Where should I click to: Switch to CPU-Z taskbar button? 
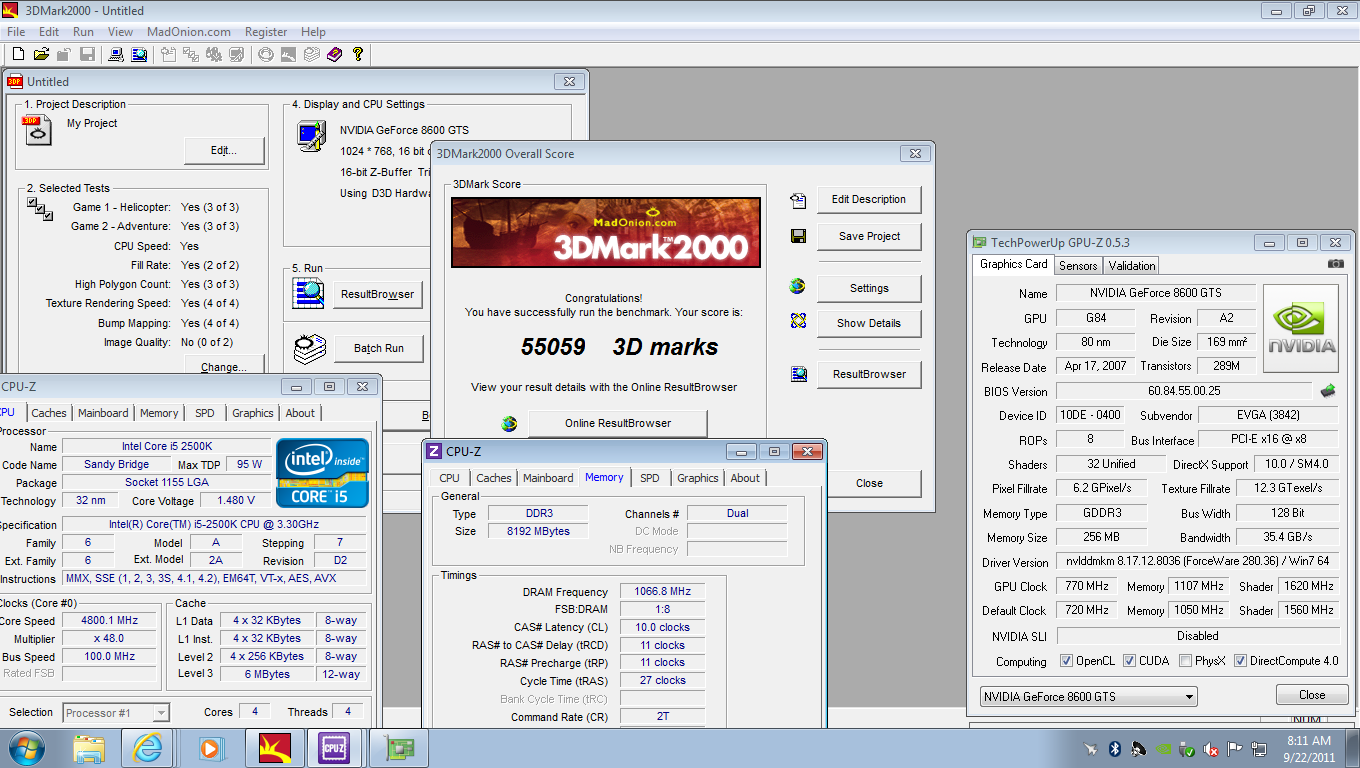[334, 748]
